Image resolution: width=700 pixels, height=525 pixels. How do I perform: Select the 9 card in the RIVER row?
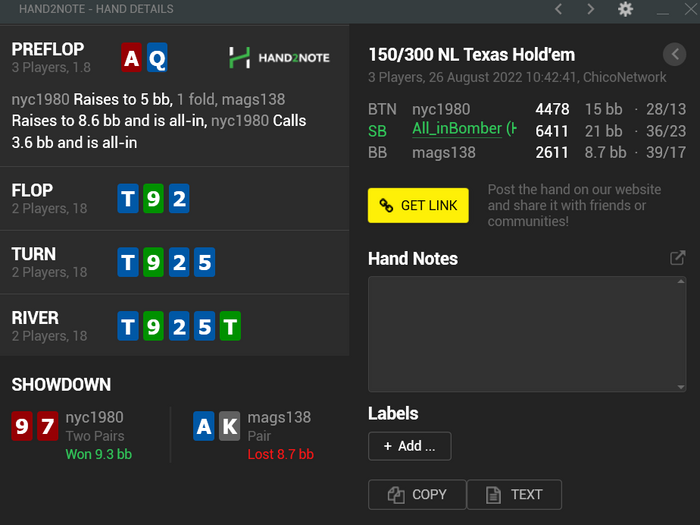coord(154,326)
